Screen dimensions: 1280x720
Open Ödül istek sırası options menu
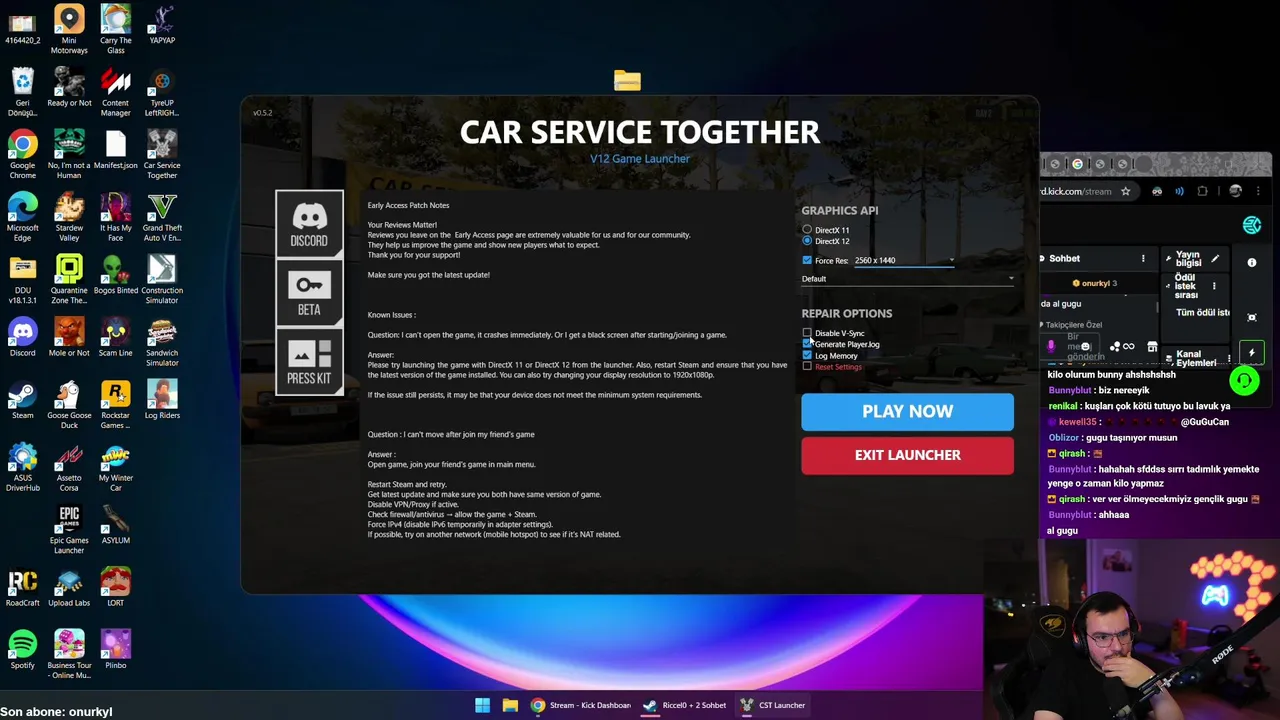tap(1214, 286)
